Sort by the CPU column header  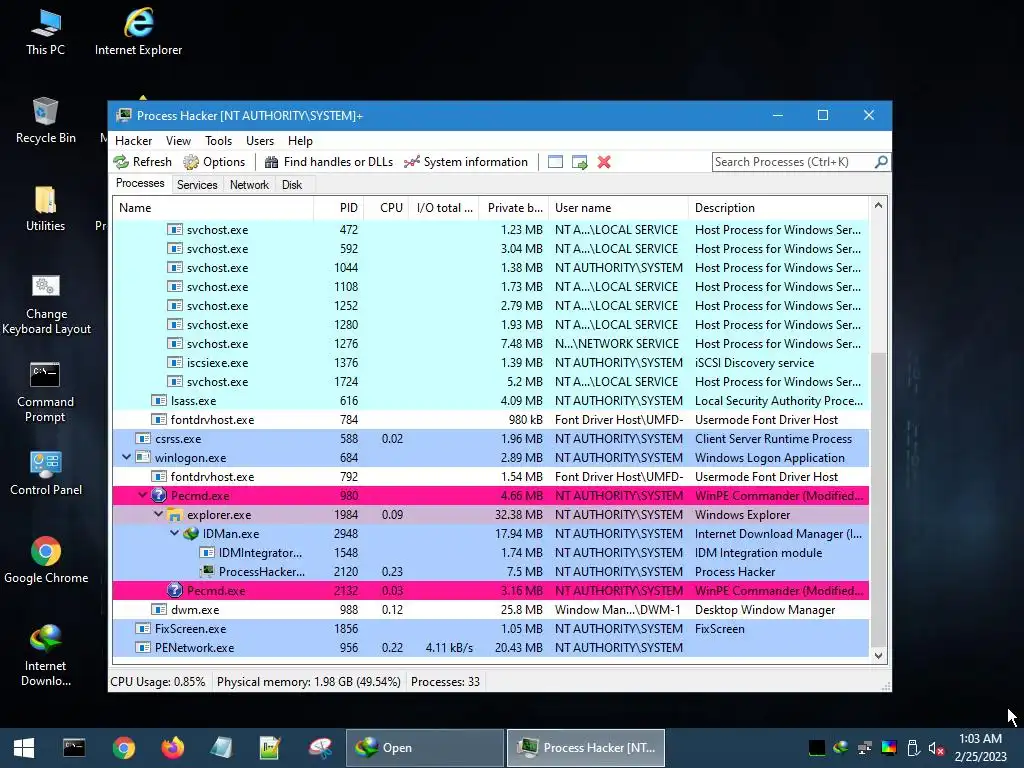coord(387,208)
